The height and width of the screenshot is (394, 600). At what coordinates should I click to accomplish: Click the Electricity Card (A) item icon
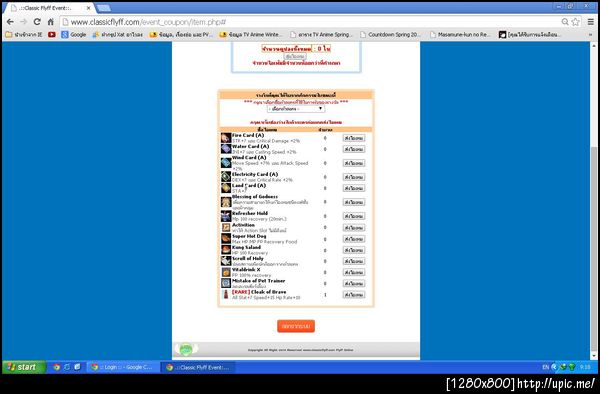226,177
